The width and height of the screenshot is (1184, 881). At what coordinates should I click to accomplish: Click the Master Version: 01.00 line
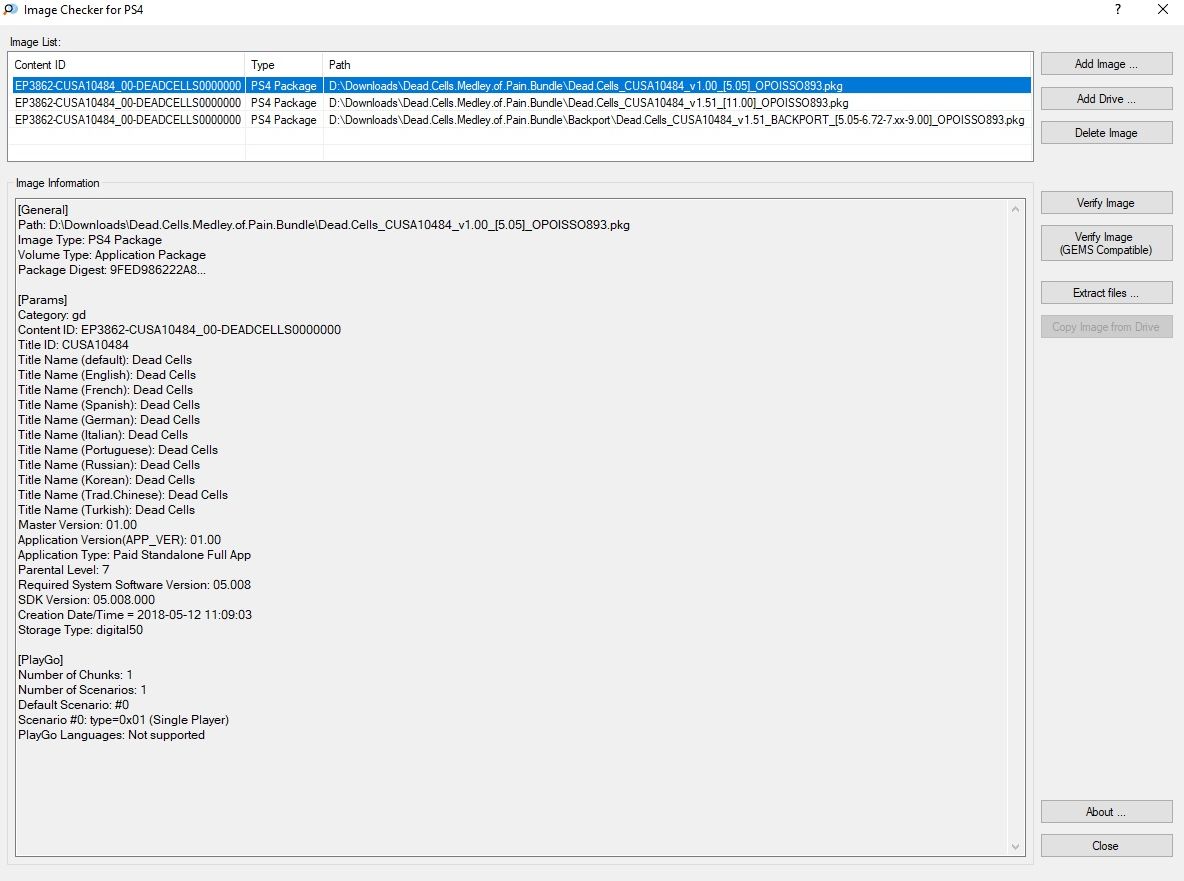coord(78,525)
